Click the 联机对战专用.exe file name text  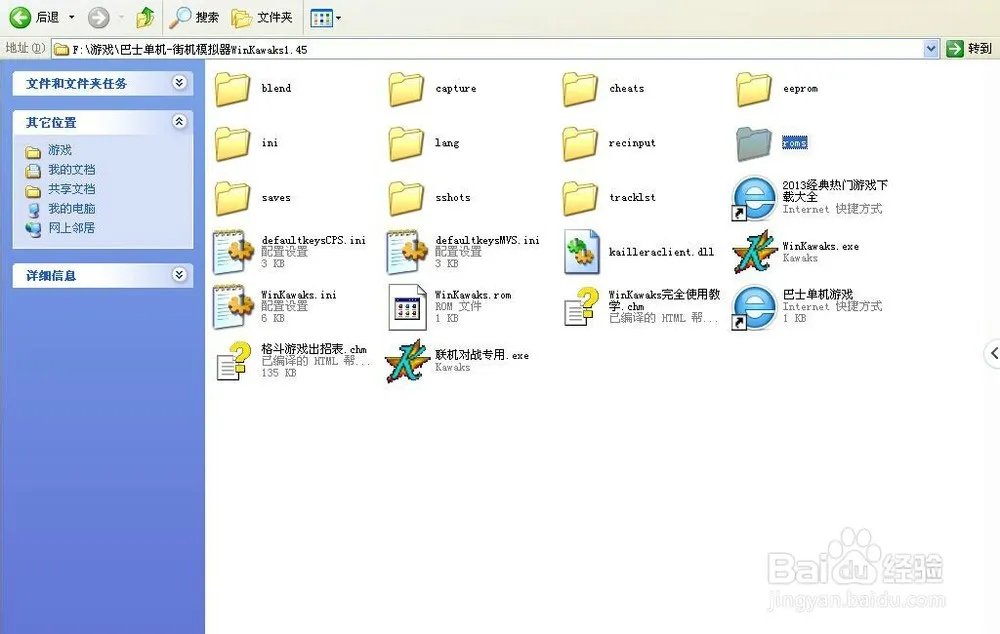coord(482,355)
